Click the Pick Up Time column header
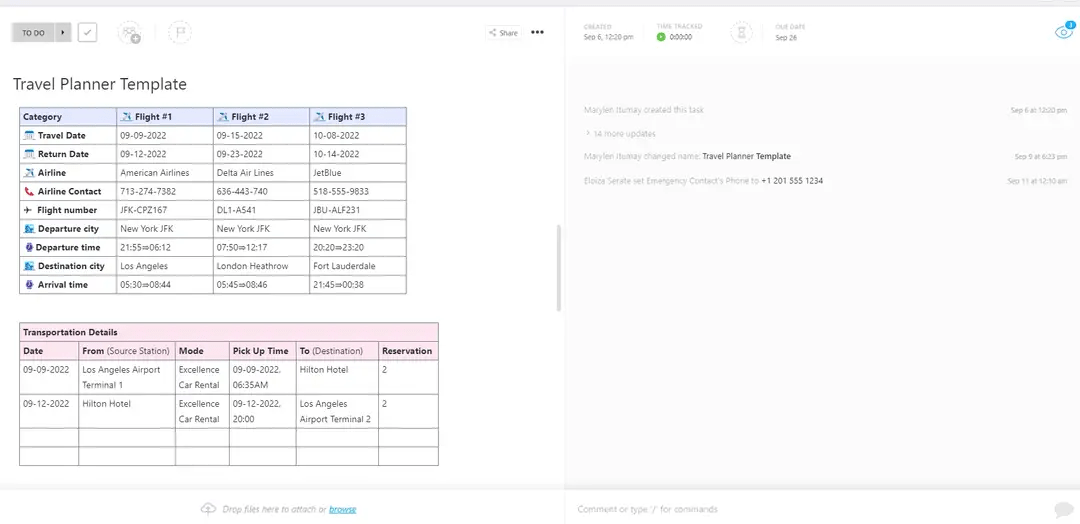 tap(262, 350)
